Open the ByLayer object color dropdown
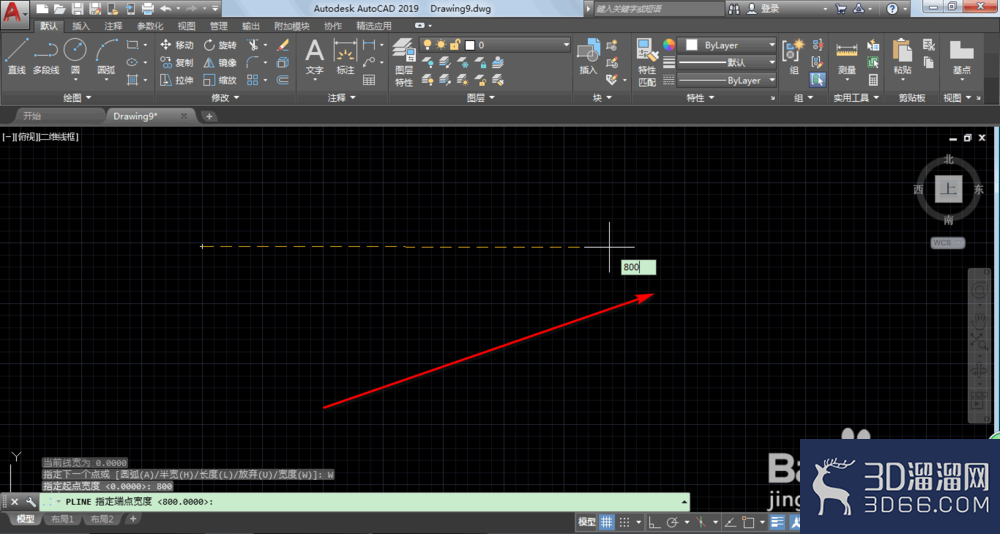 point(726,45)
